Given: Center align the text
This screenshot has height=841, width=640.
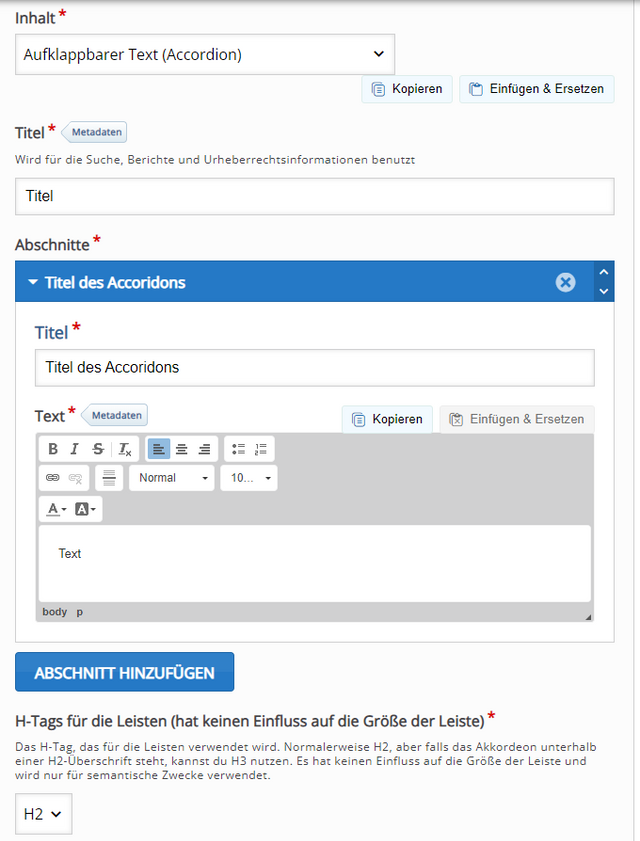Looking at the screenshot, I should (182, 449).
